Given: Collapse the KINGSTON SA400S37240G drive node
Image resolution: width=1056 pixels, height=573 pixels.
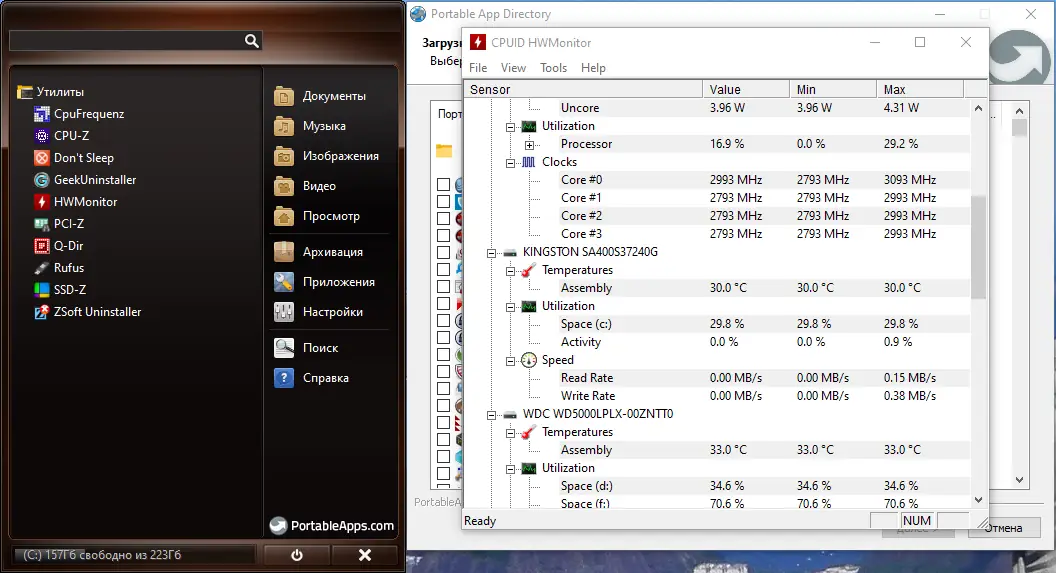Looking at the screenshot, I should 492,252.
